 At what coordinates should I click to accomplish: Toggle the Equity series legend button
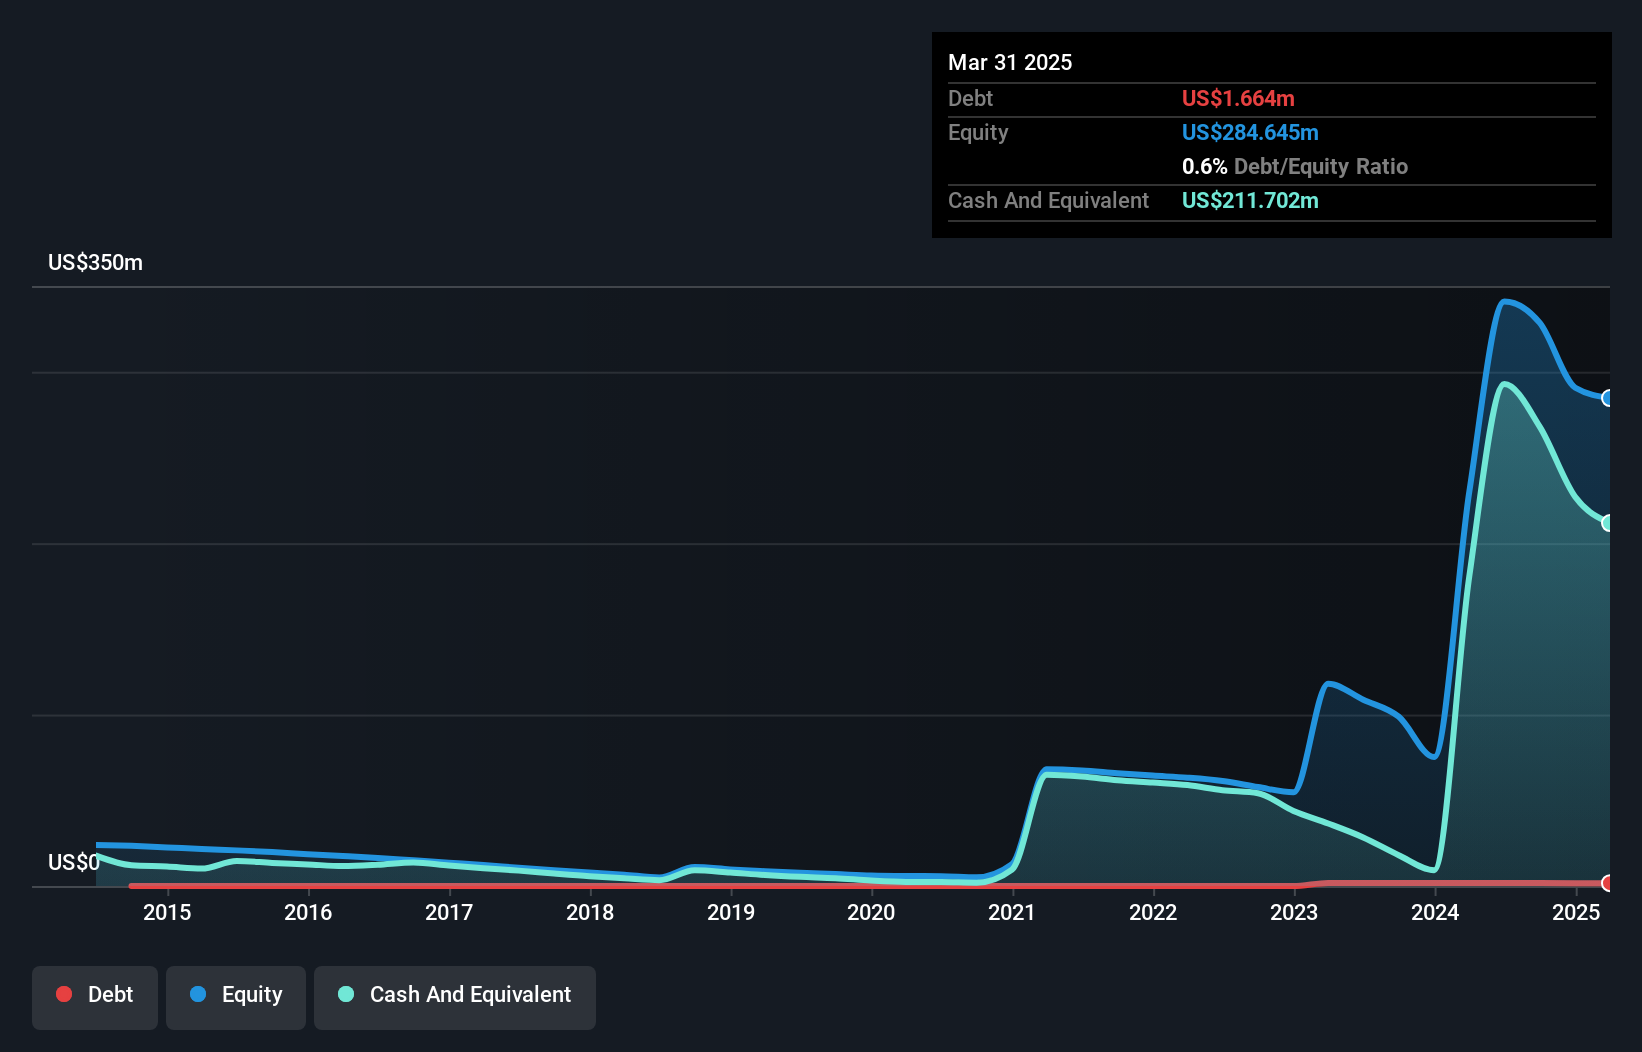(236, 997)
